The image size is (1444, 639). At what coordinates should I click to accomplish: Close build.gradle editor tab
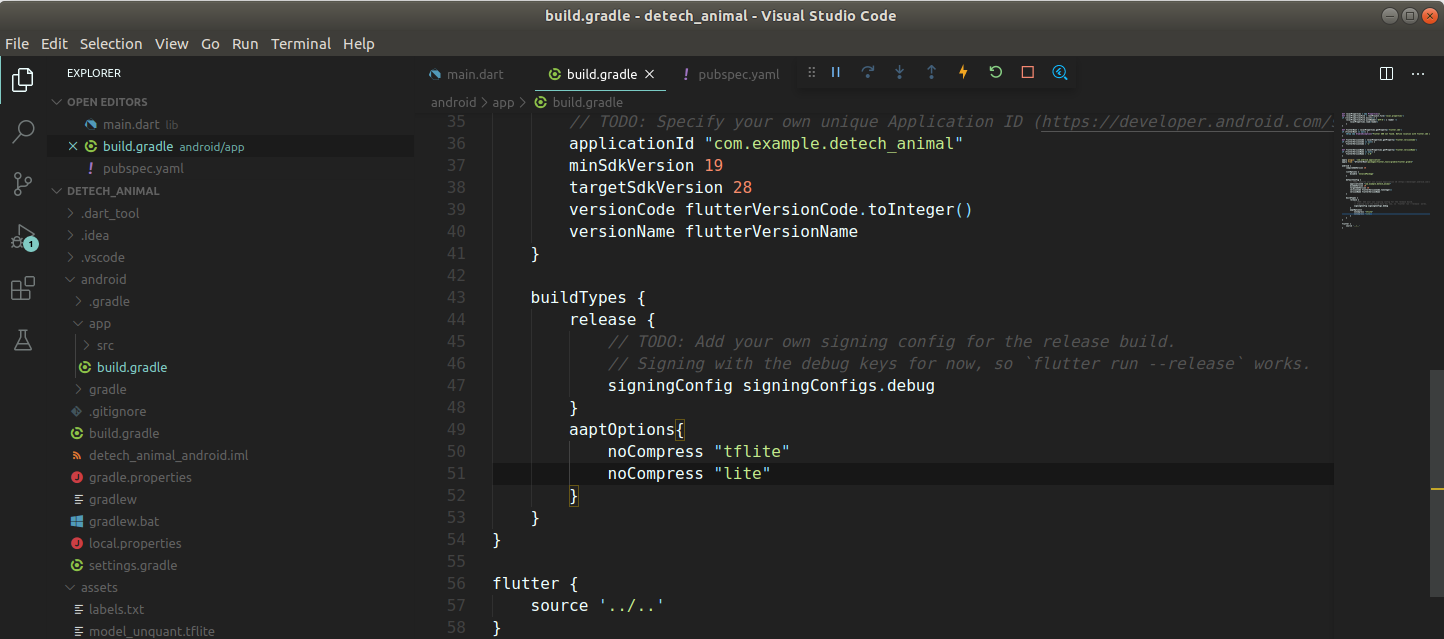[649, 74]
